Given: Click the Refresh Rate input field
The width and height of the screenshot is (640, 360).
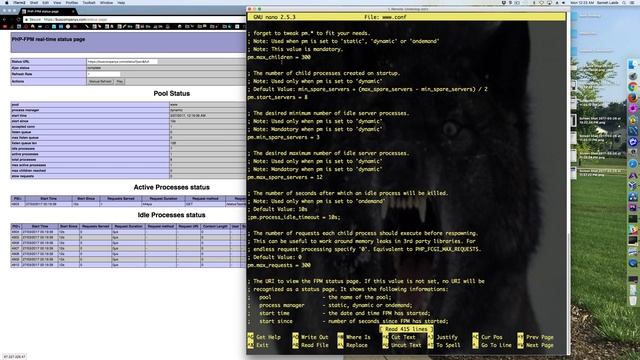Looking at the screenshot, I should point(103,74).
